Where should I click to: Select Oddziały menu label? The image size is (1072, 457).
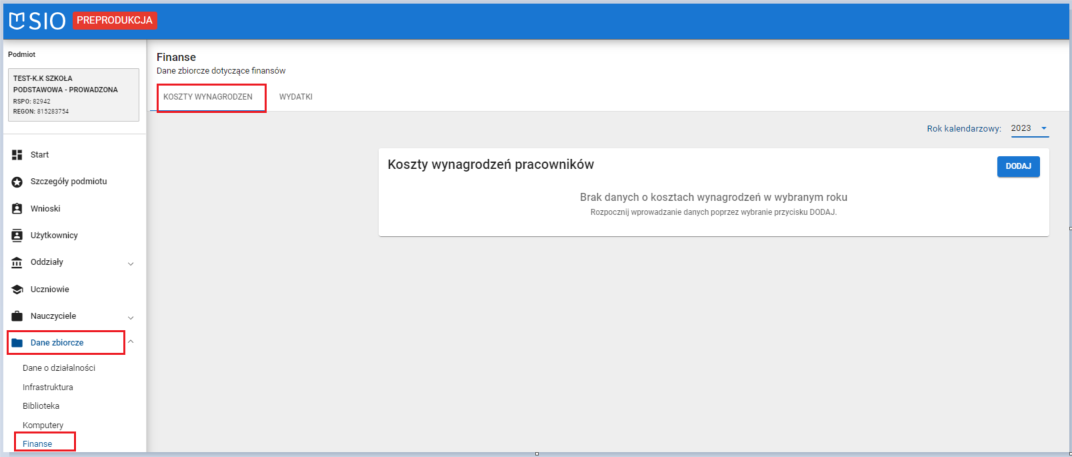point(47,262)
